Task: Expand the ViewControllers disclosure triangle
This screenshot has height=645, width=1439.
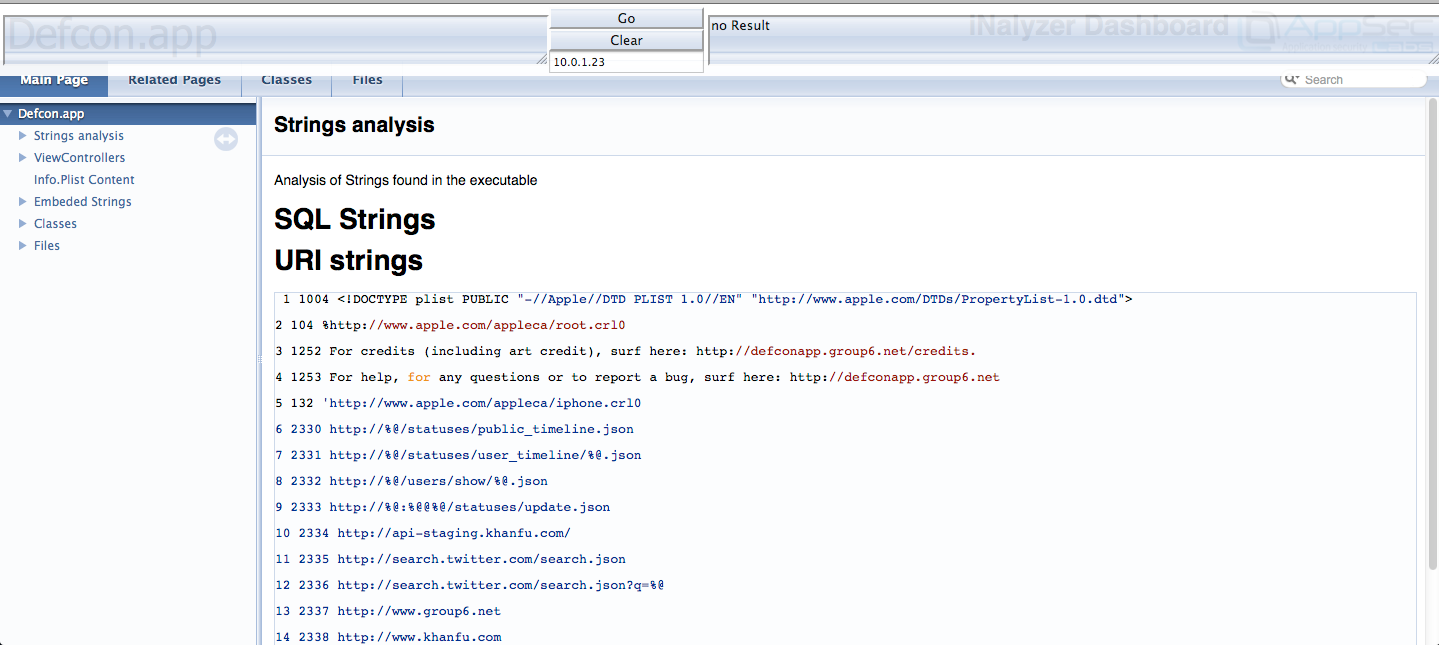Action: (23, 158)
